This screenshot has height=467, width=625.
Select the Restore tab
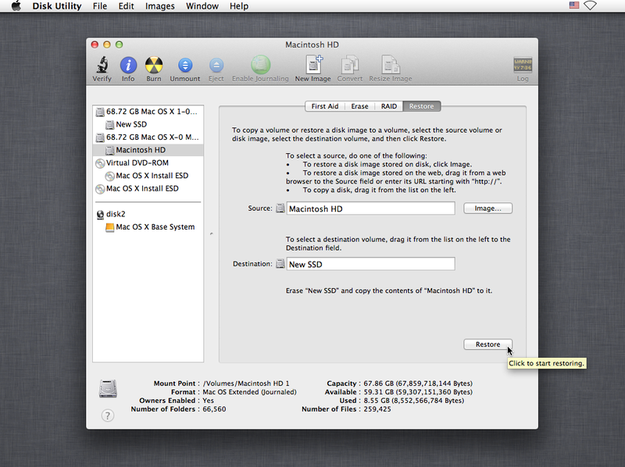[421, 106]
